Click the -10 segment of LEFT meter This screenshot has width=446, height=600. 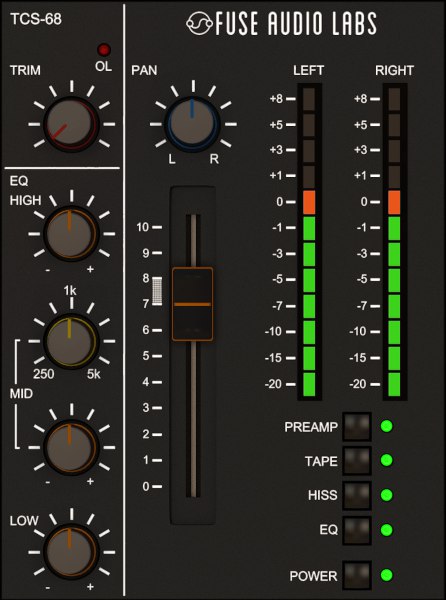(x=309, y=332)
